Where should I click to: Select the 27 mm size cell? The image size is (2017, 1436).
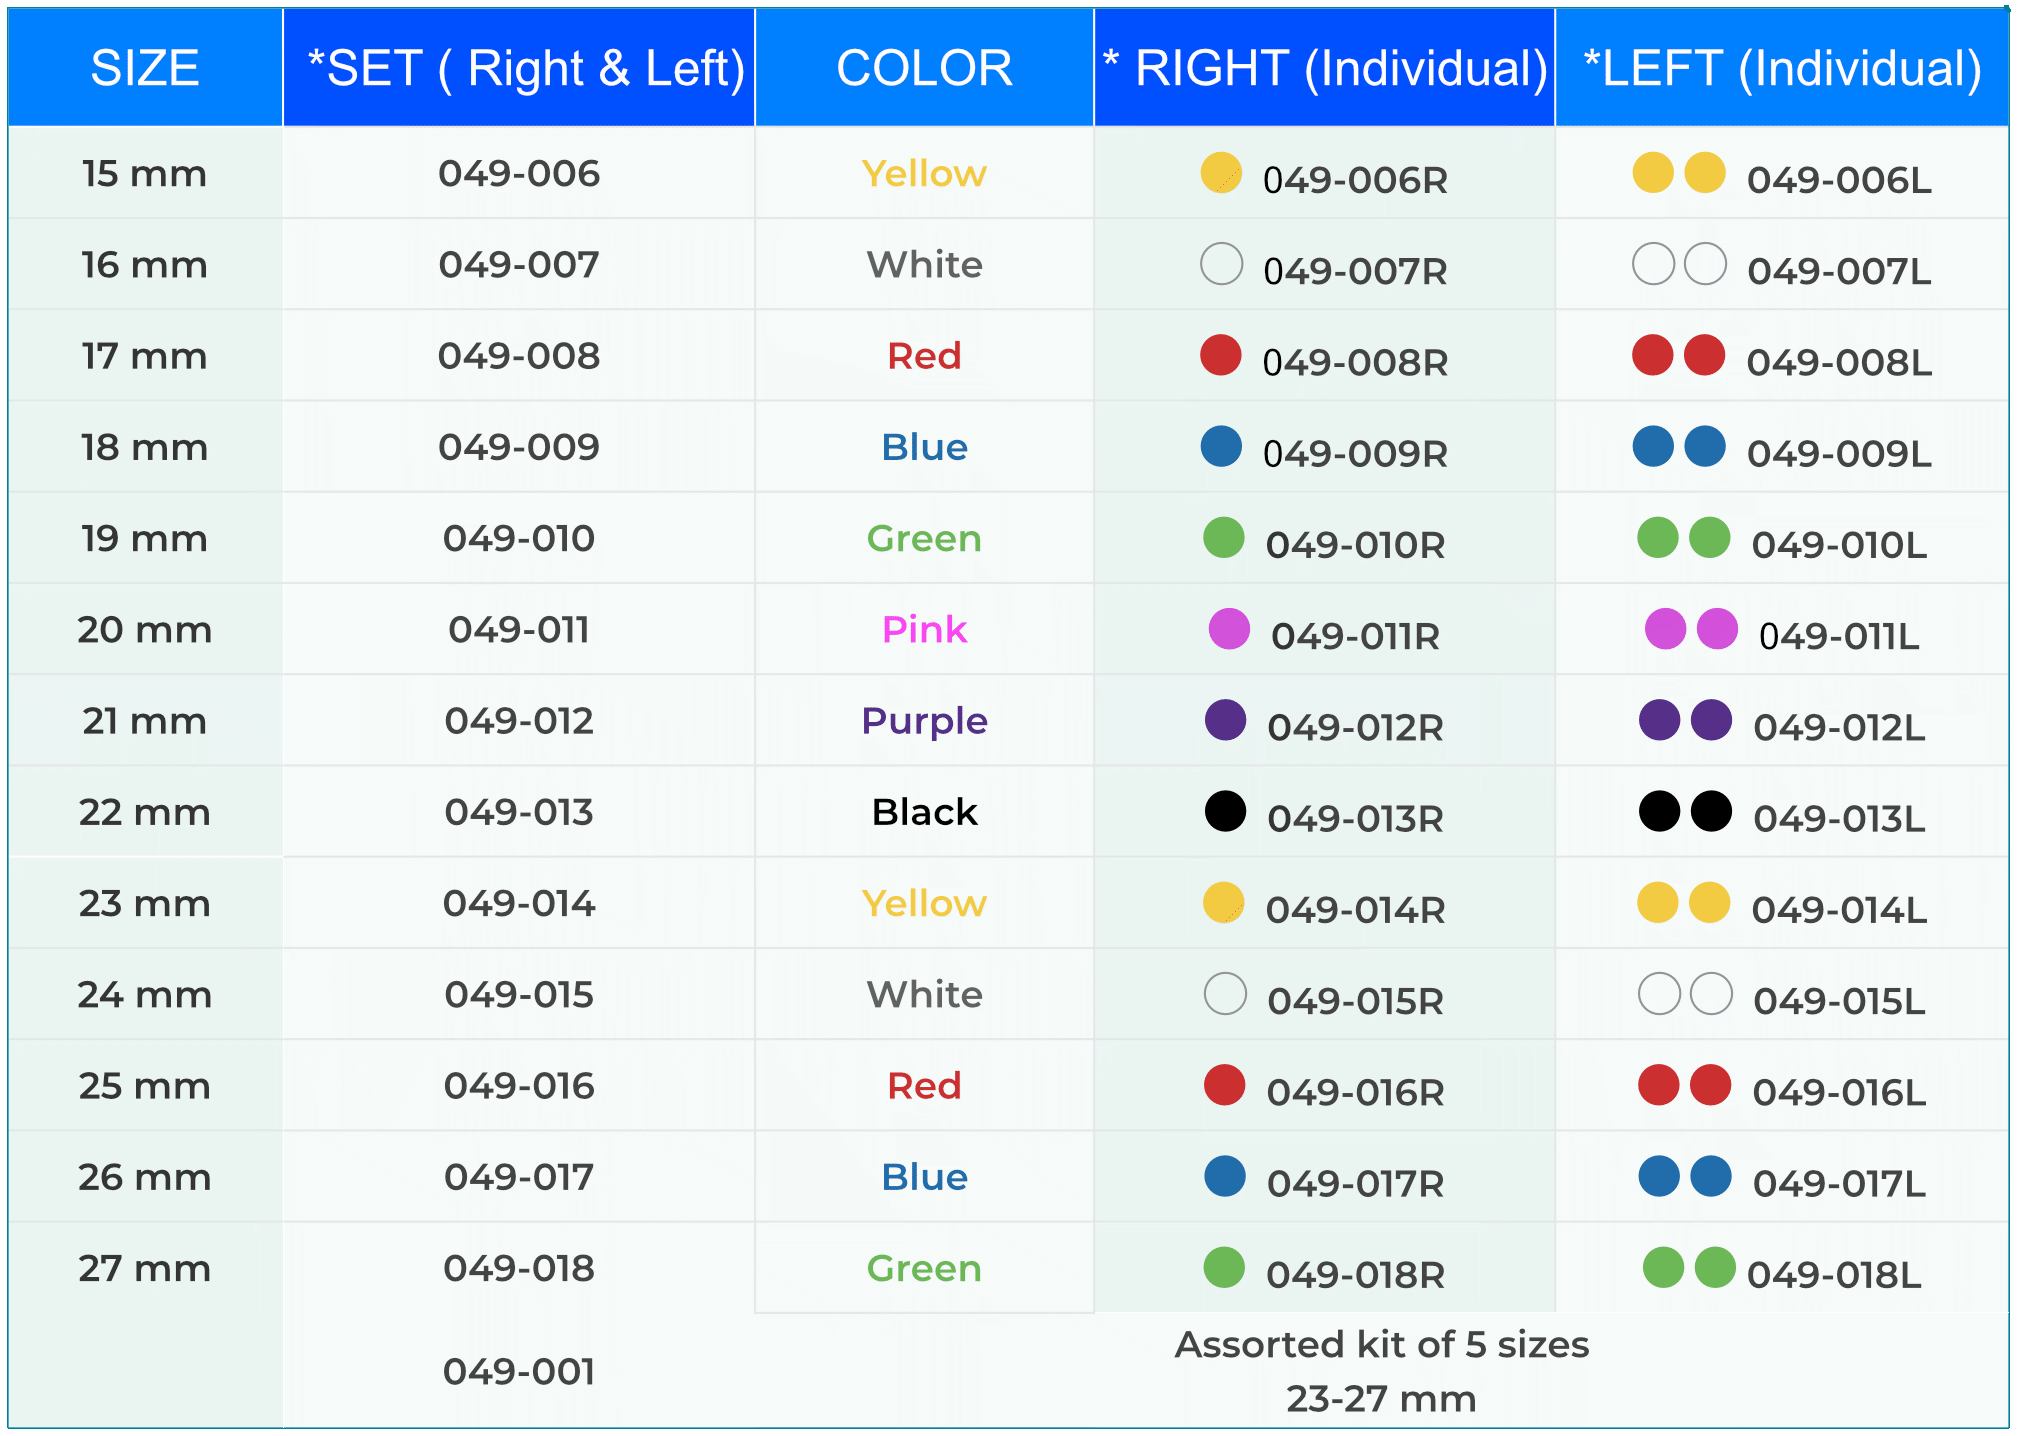pos(145,1268)
